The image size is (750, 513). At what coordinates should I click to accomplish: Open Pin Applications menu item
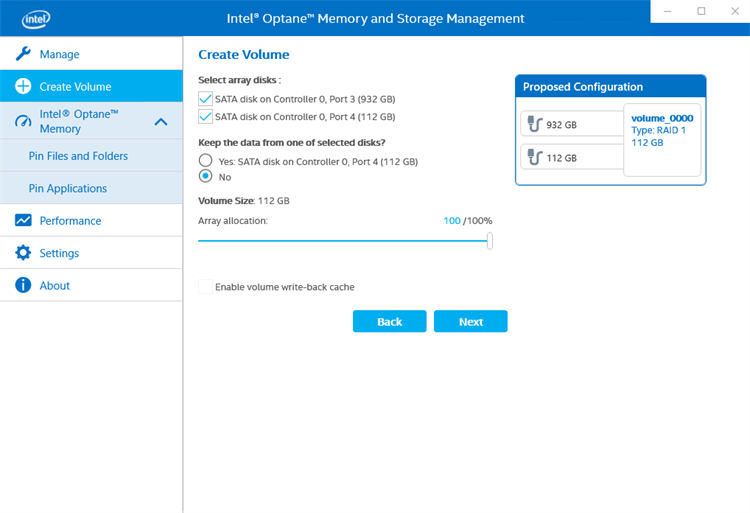[68, 188]
